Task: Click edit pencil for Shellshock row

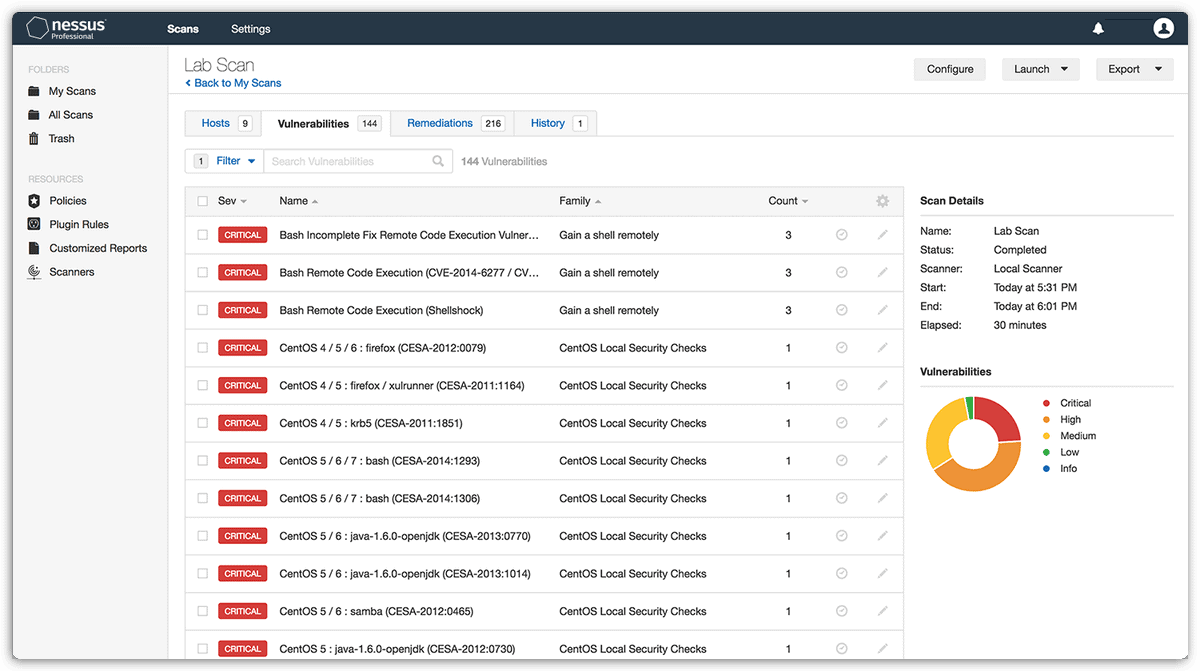Action: coord(882,310)
